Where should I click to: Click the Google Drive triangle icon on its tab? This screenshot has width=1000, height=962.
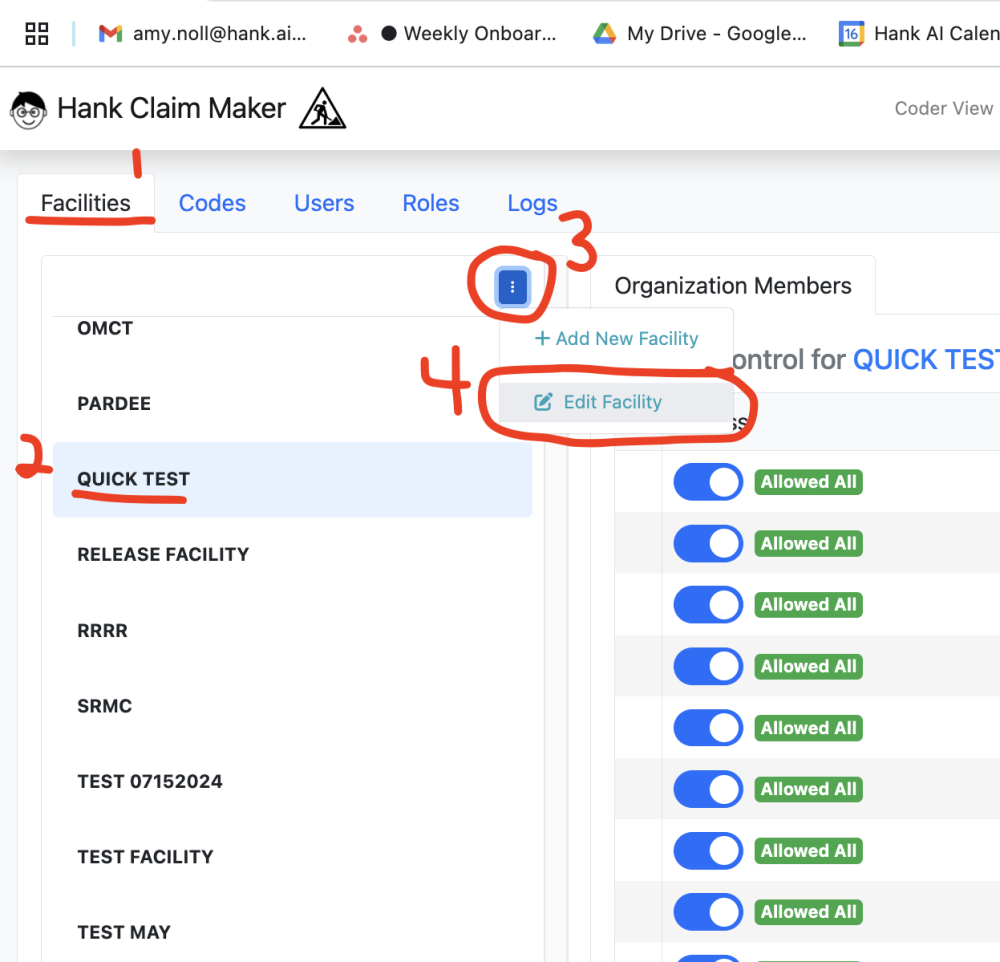[x=604, y=33]
